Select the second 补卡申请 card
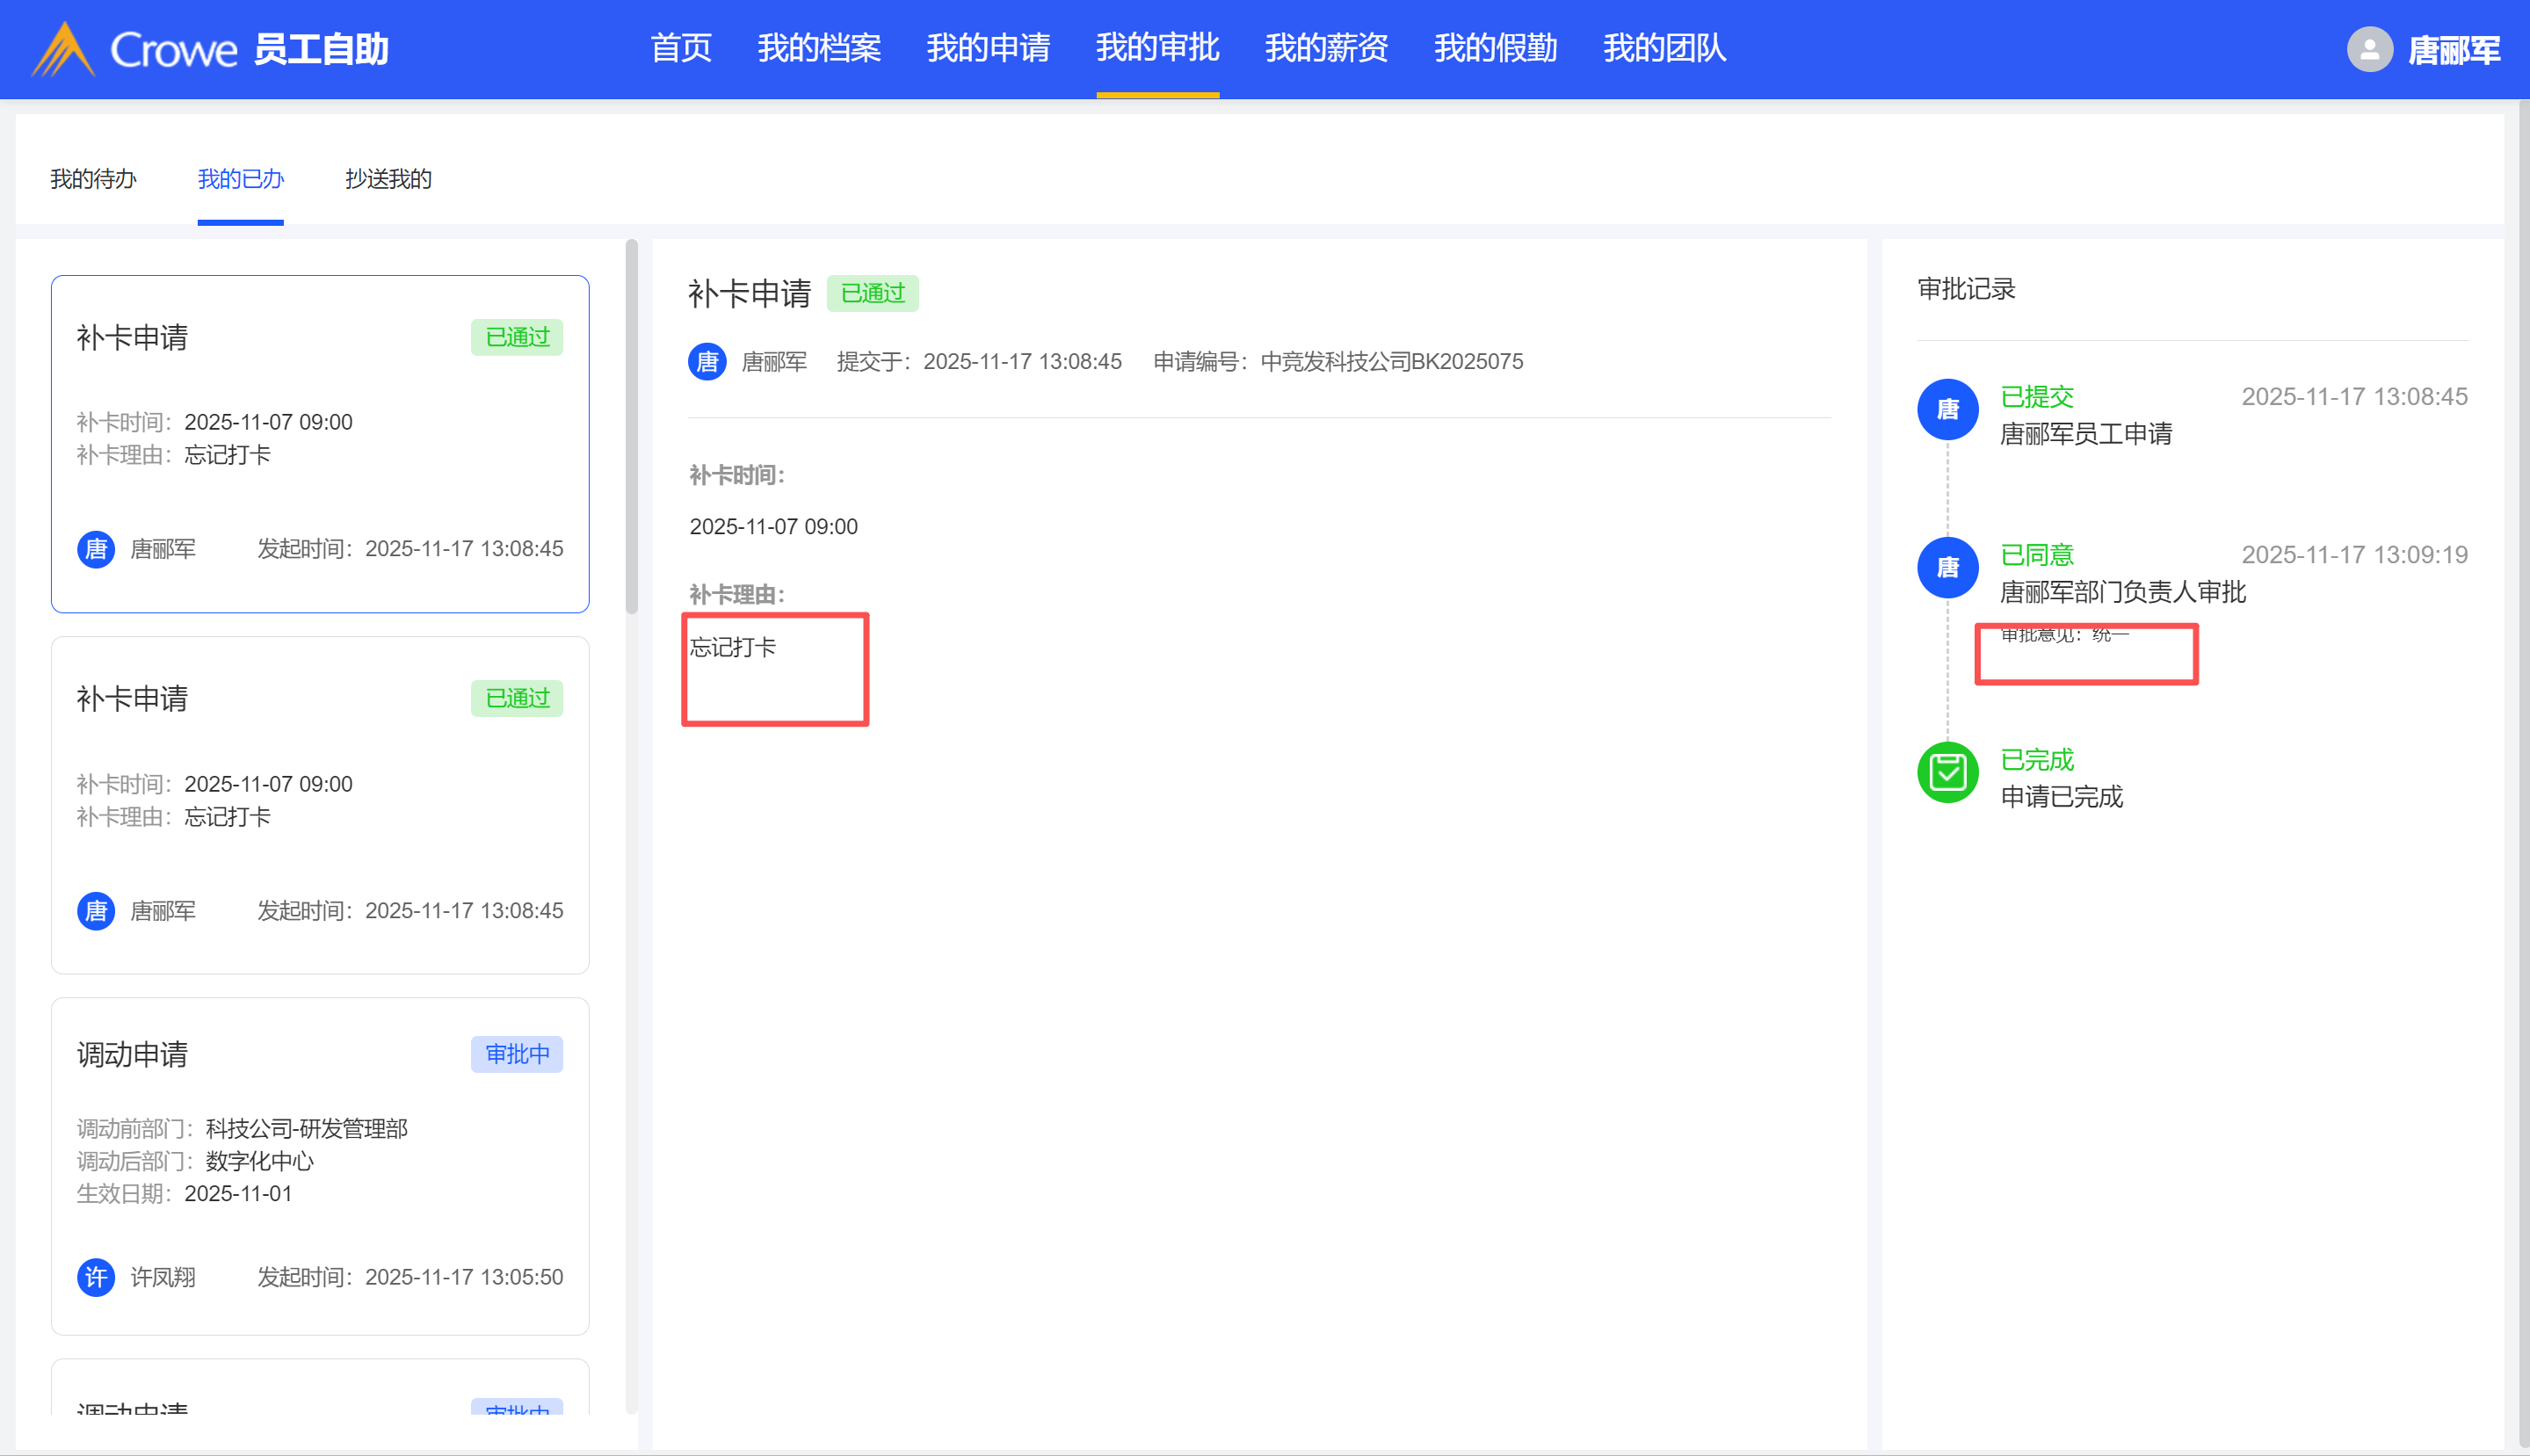Image resolution: width=2530 pixels, height=1456 pixels. click(x=320, y=804)
